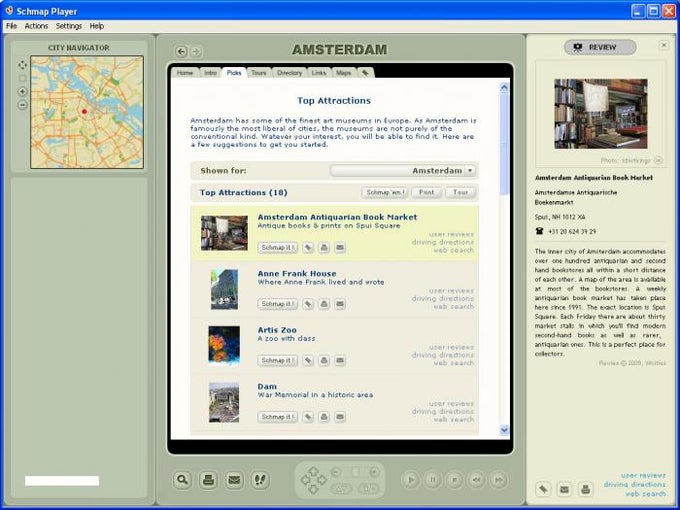Click the REVIEW button in right panel
The width and height of the screenshot is (680, 510).
600,47
